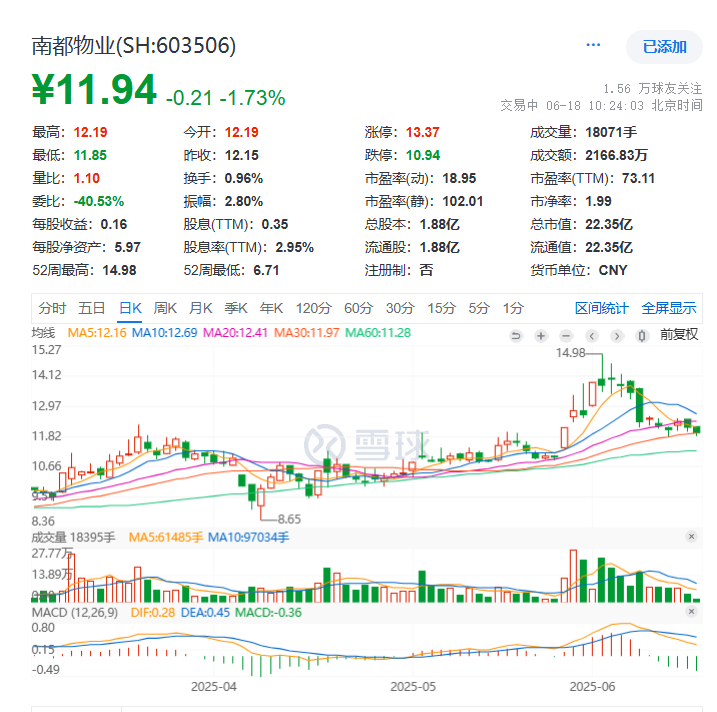This screenshot has height=712, width=717.
Task: Switch to the 5分 chart
Action: coord(479,308)
